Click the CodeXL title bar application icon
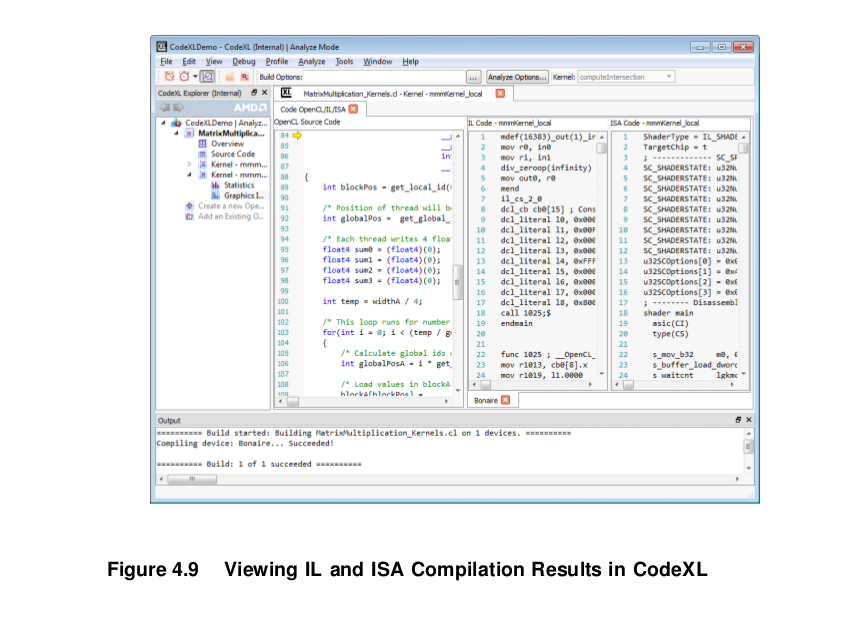Viewport: 857px width, 620px height. pos(161,46)
